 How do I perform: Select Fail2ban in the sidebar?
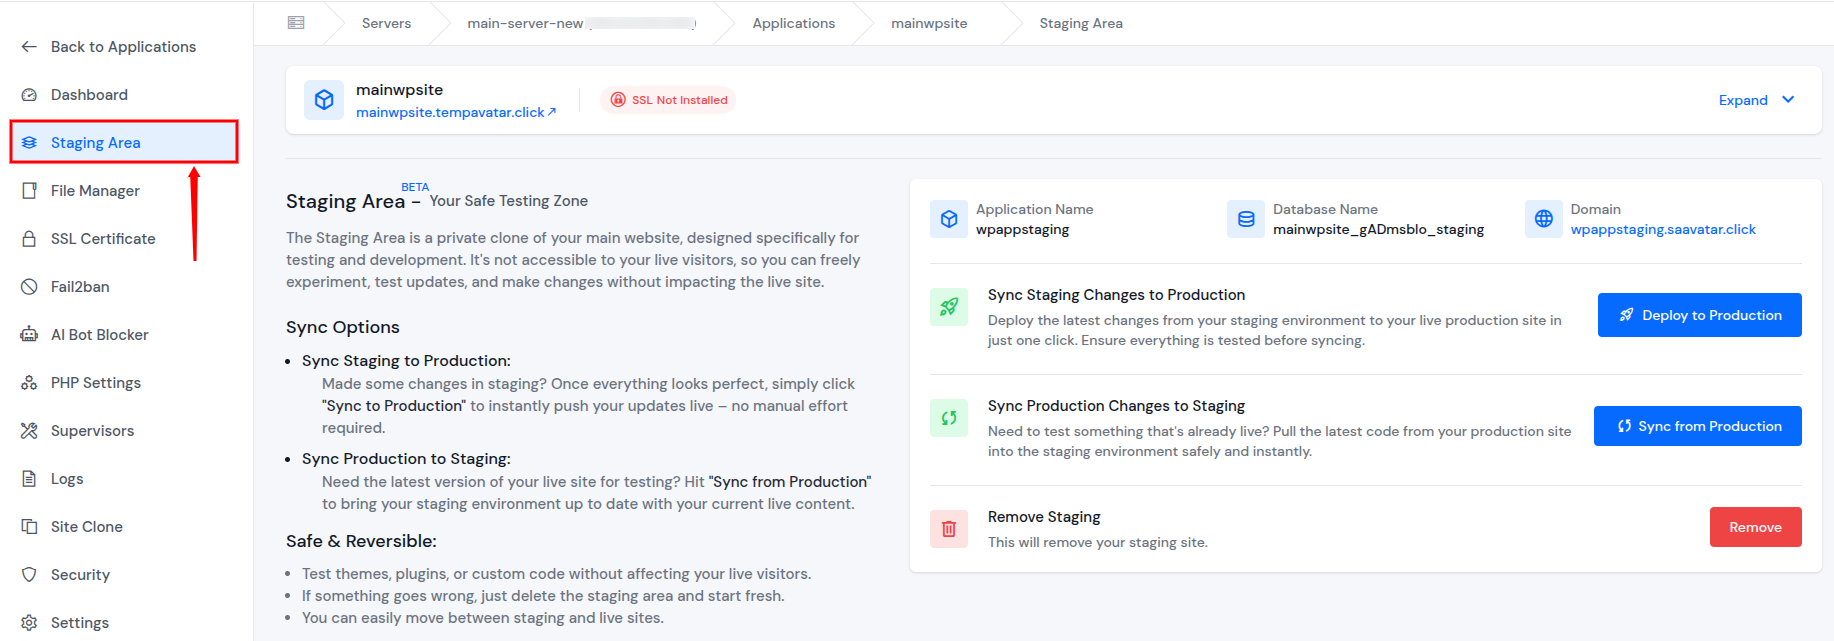pos(126,287)
